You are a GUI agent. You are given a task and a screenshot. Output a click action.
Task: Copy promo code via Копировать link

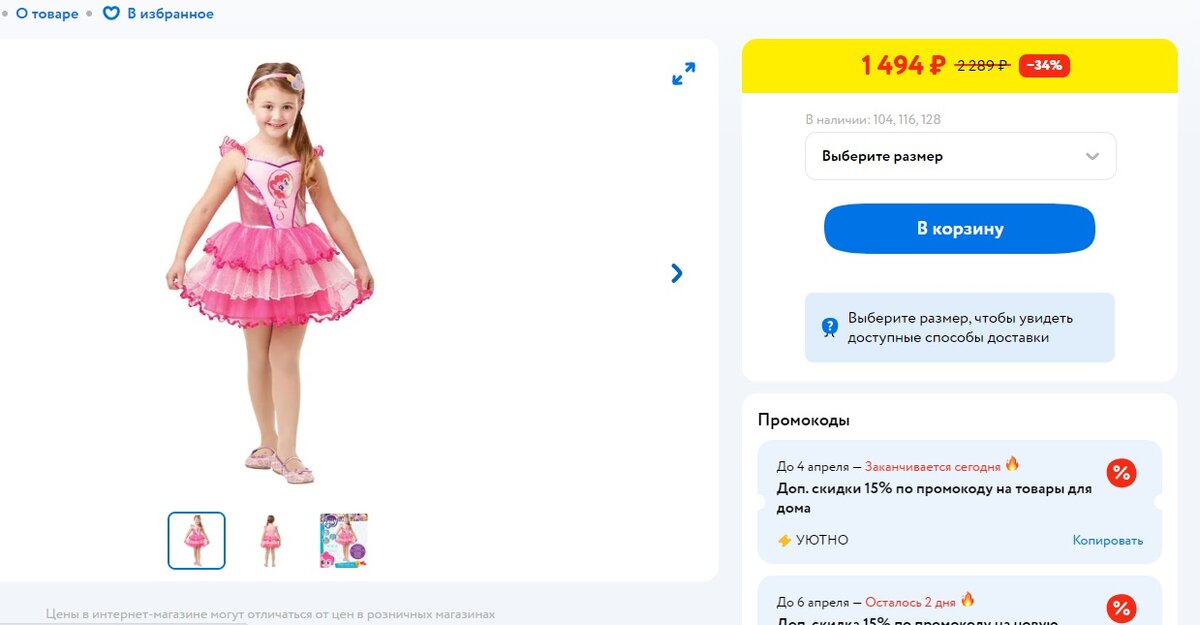(x=1108, y=540)
